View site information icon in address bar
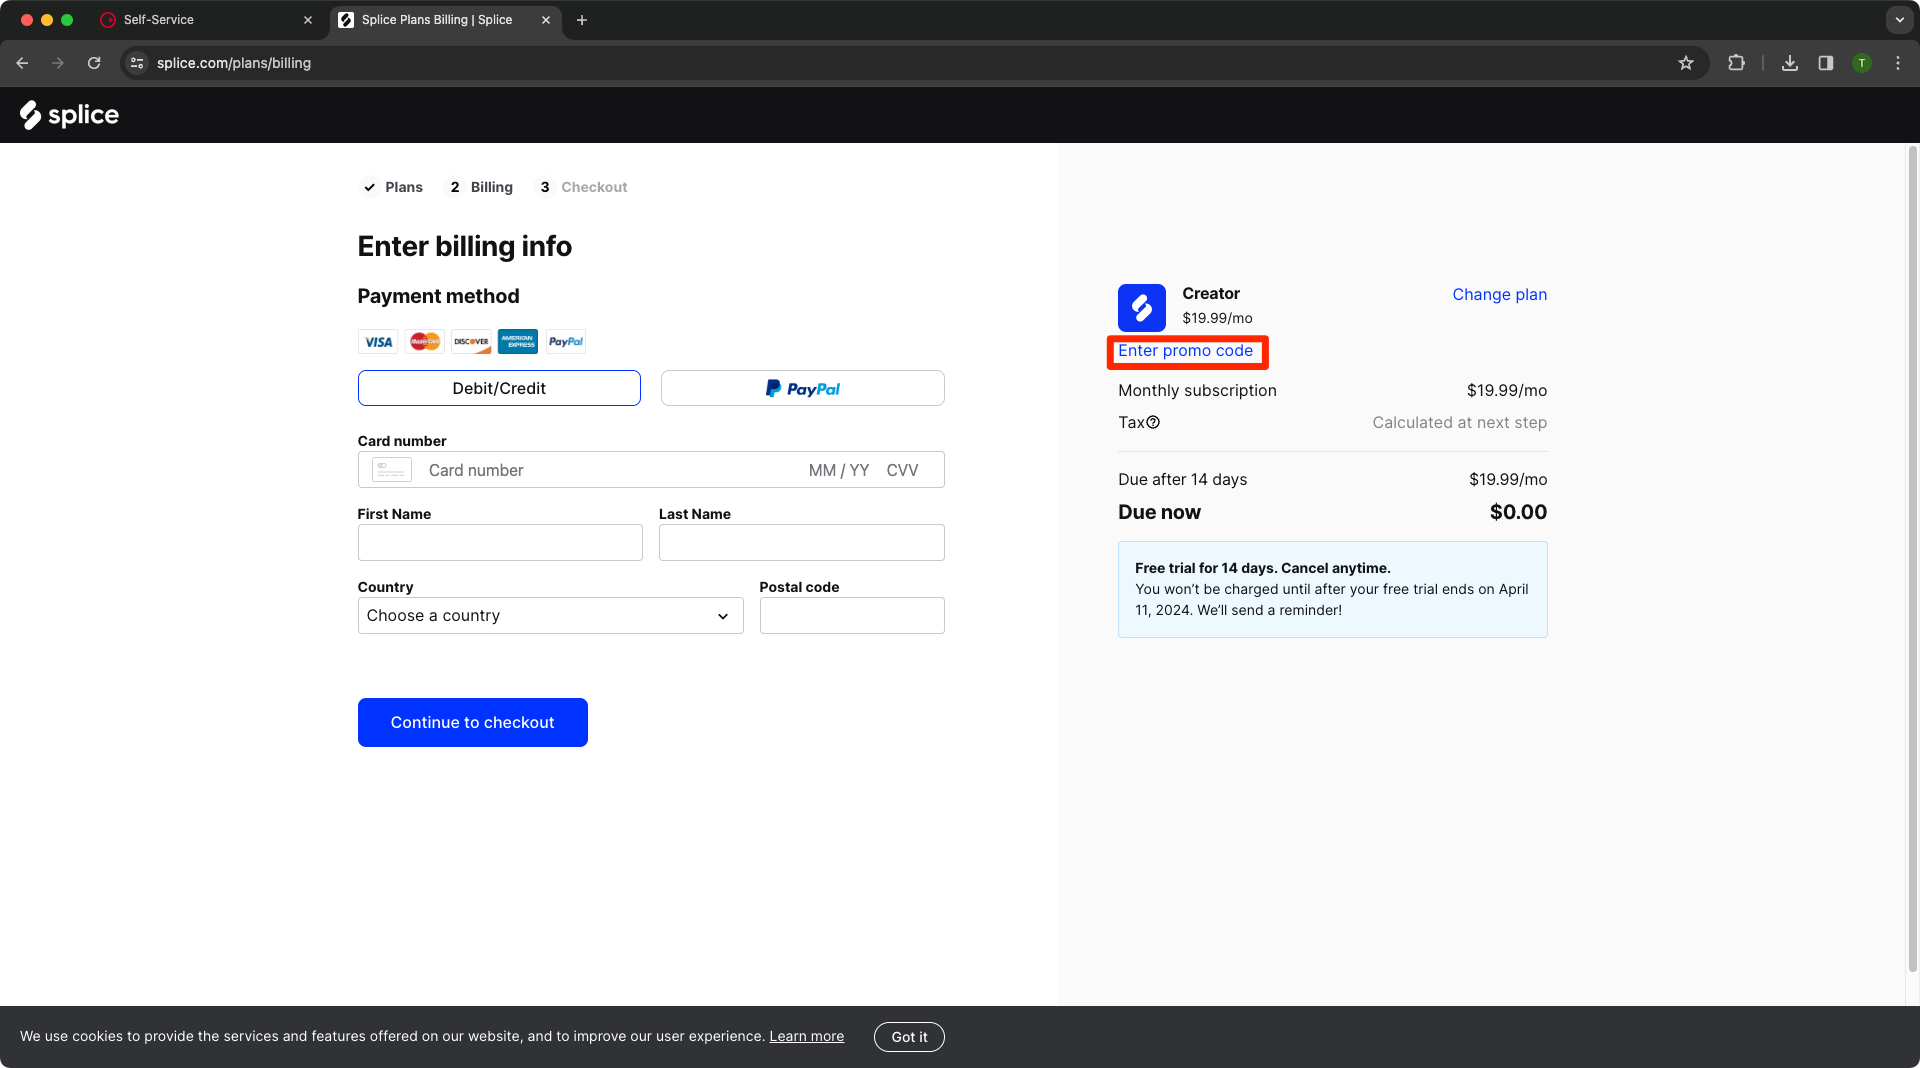1920x1068 pixels. click(x=137, y=63)
